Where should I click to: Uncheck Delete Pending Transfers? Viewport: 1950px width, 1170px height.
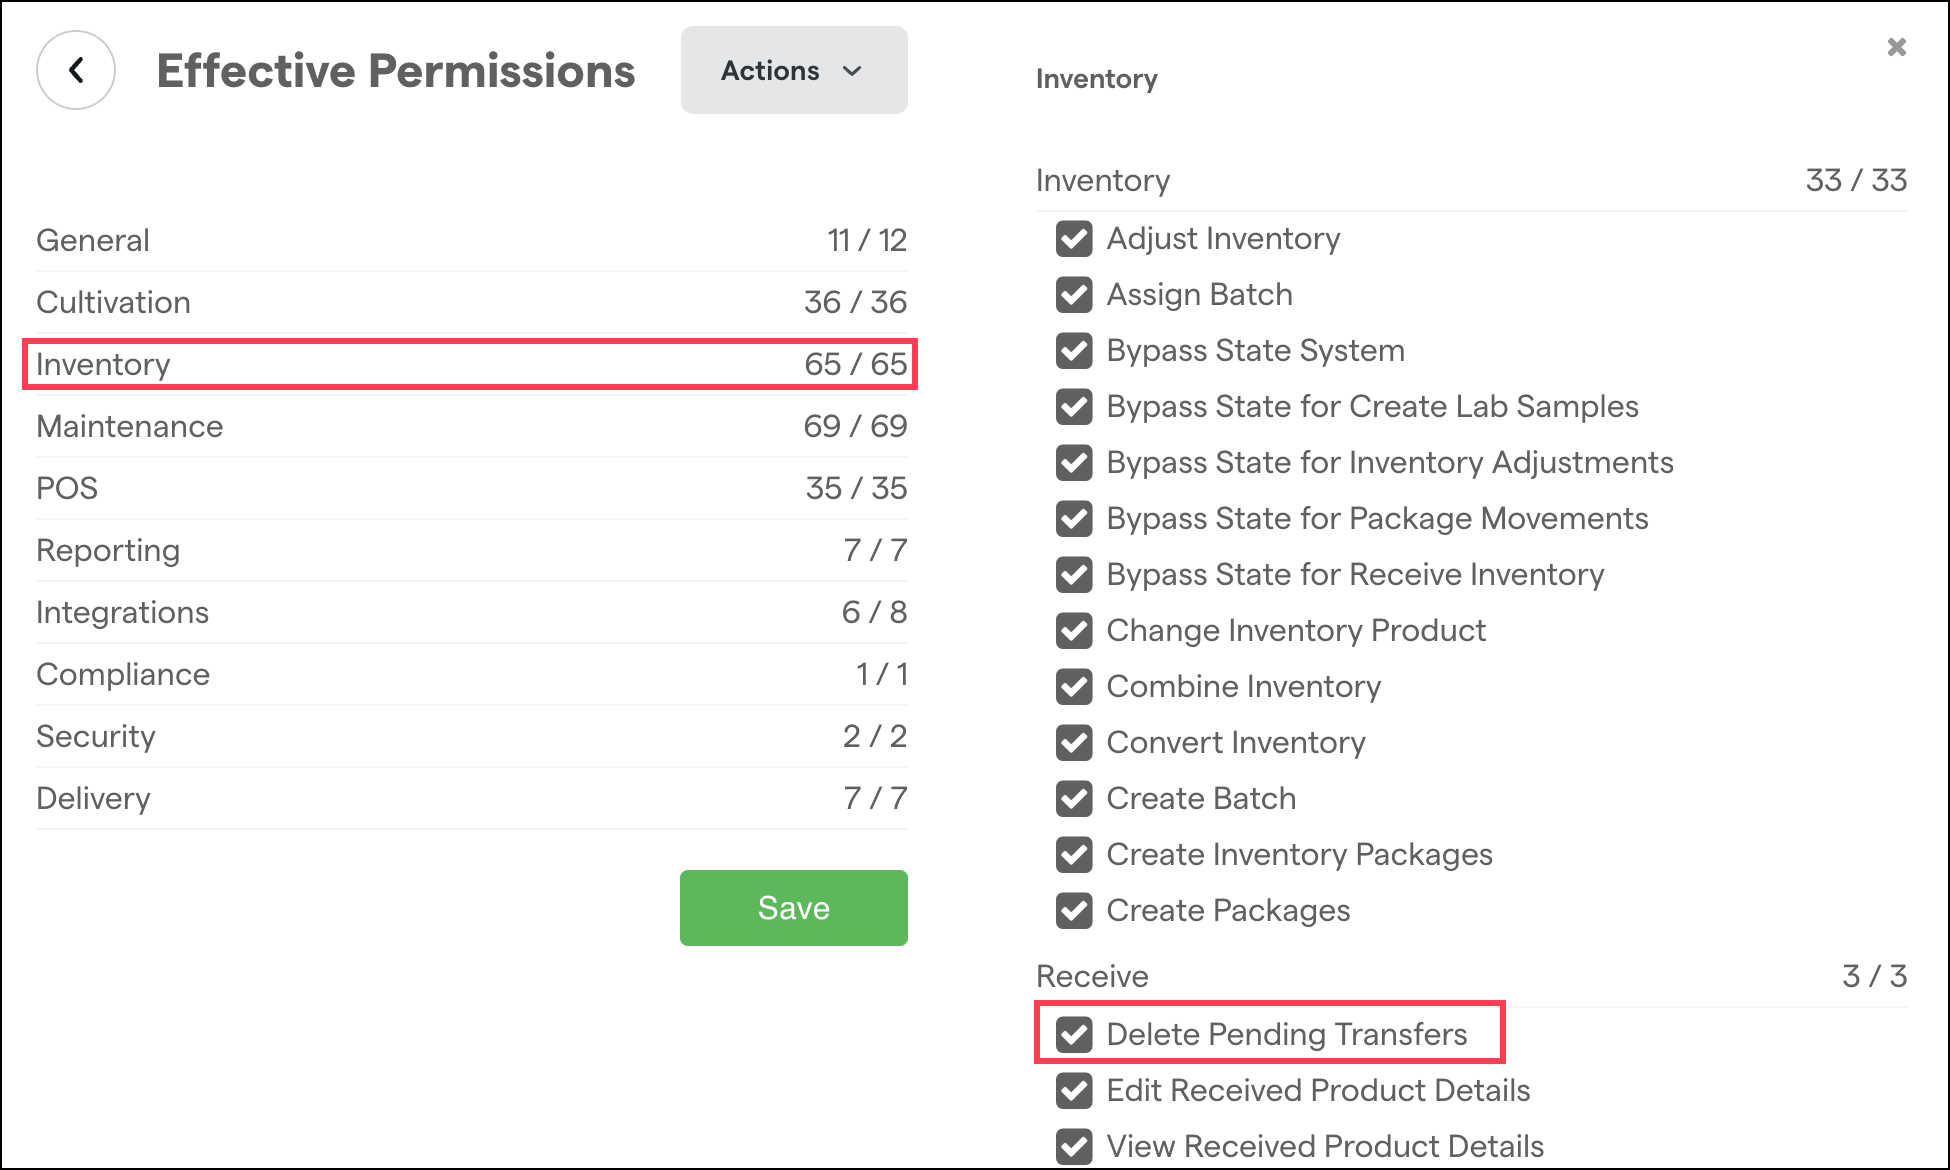[1075, 1035]
